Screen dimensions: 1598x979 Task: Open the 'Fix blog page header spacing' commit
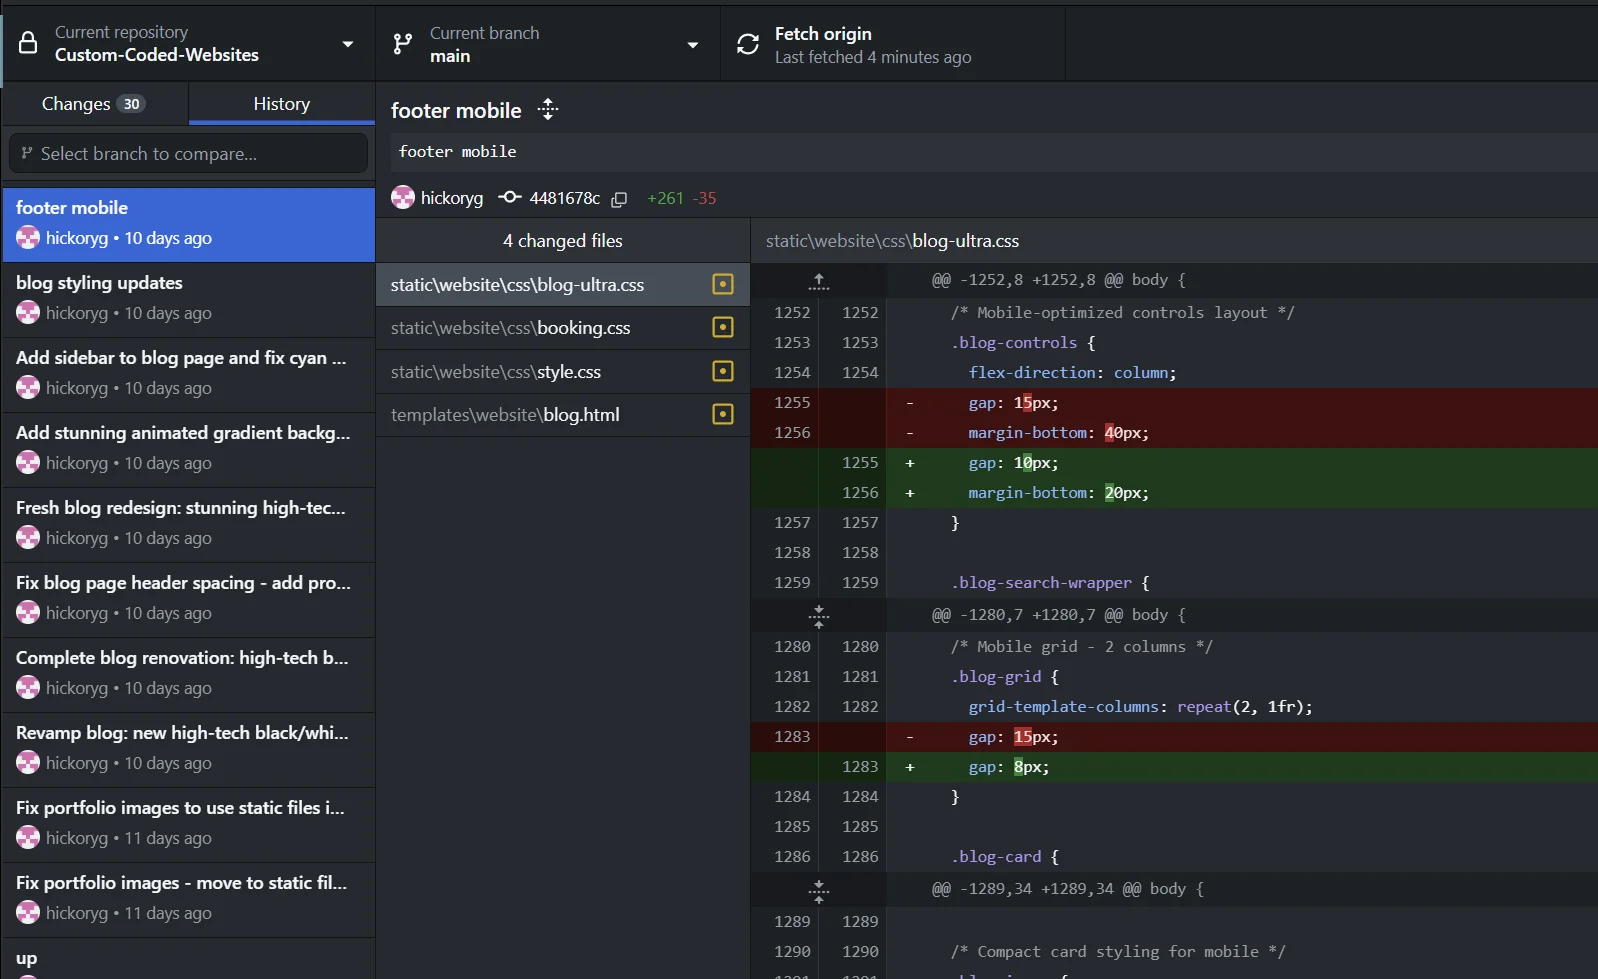tap(188, 599)
